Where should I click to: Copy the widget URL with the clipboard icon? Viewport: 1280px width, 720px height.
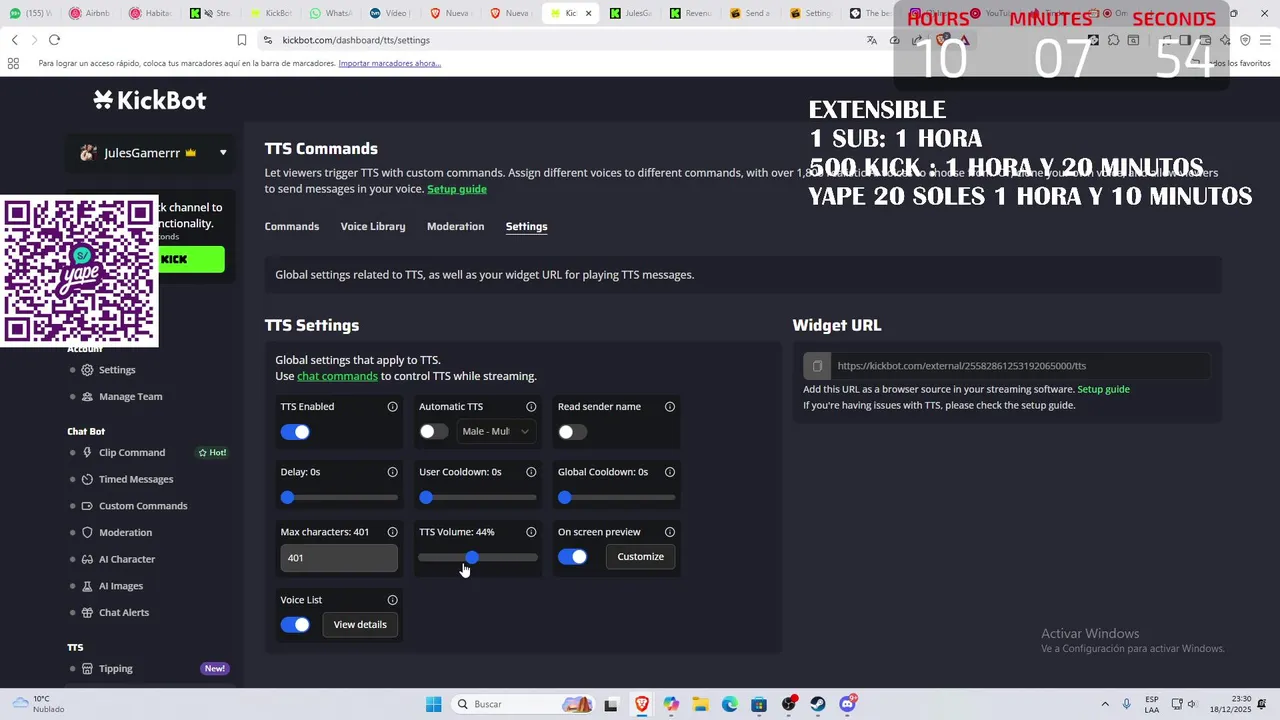[x=817, y=366]
